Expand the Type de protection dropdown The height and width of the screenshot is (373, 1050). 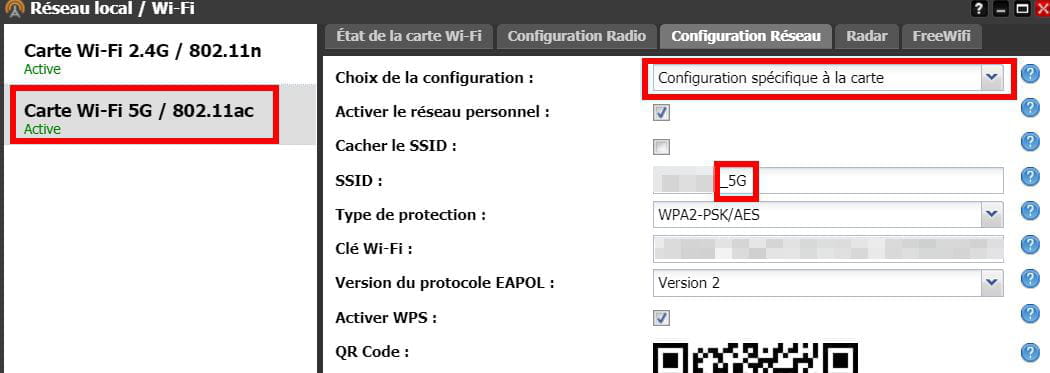(828, 215)
